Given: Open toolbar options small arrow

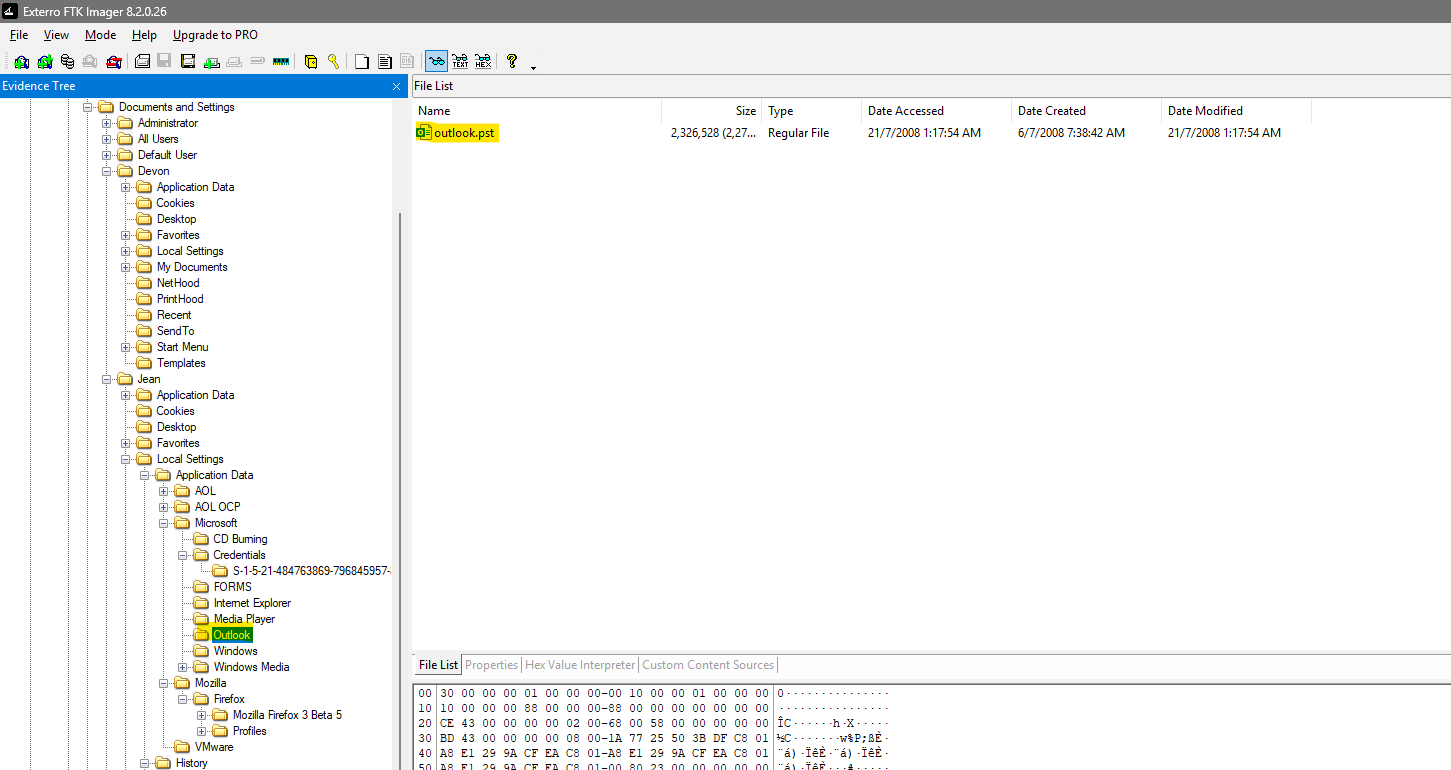Looking at the screenshot, I should pyautogui.click(x=533, y=67).
